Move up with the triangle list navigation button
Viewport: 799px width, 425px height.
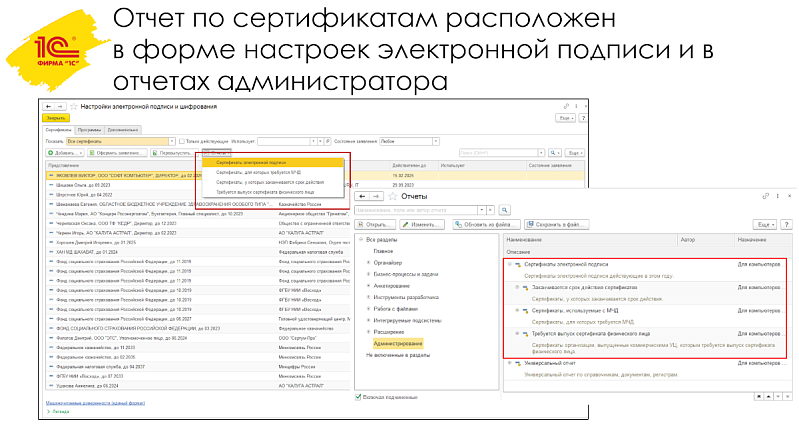click(x=769, y=396)
